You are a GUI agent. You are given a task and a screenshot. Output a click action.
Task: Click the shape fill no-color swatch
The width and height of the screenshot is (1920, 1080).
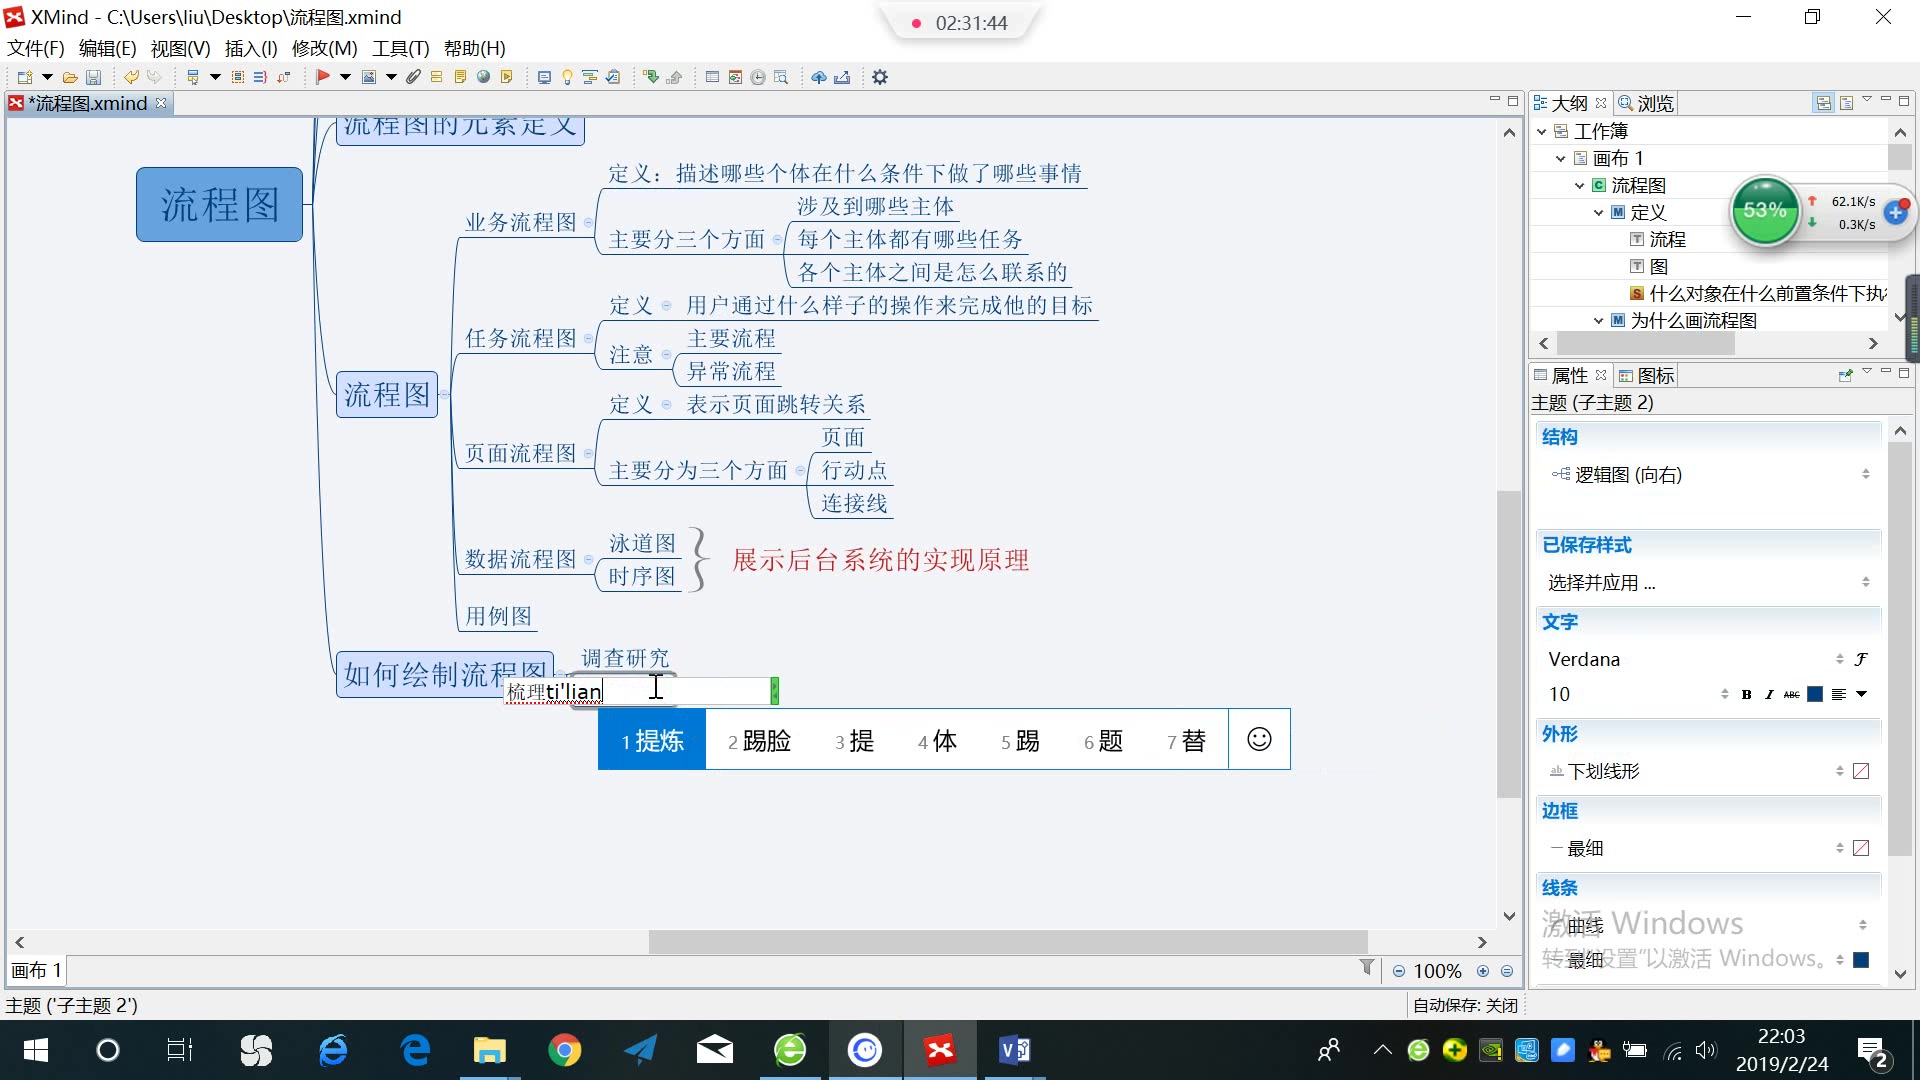pos(1861,771)
